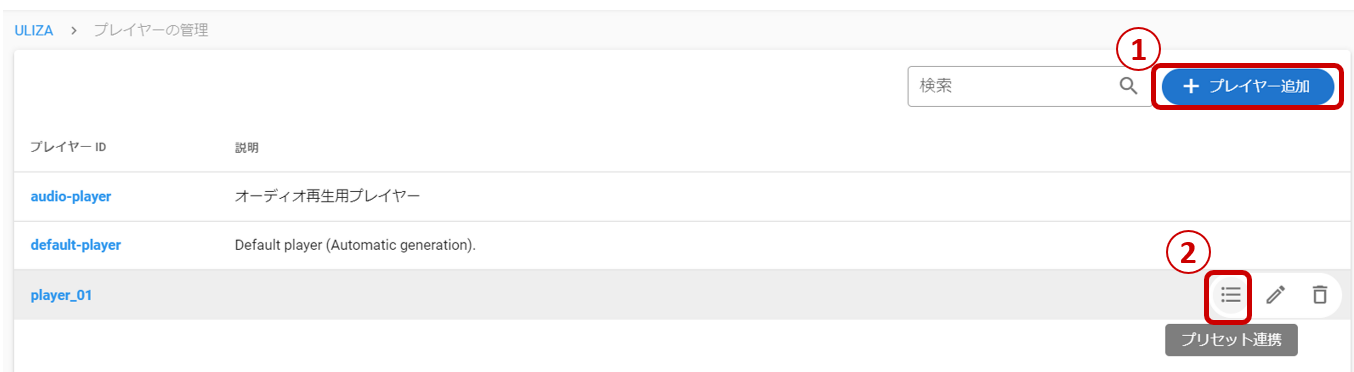This screenshot has width=1354, height=372.
Task: Click the red circled number 1 marker
Action: pos(1138,46)
